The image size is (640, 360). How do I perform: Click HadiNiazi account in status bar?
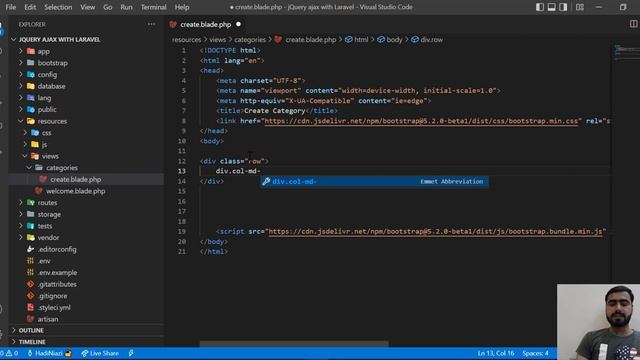tap(49, 353)
